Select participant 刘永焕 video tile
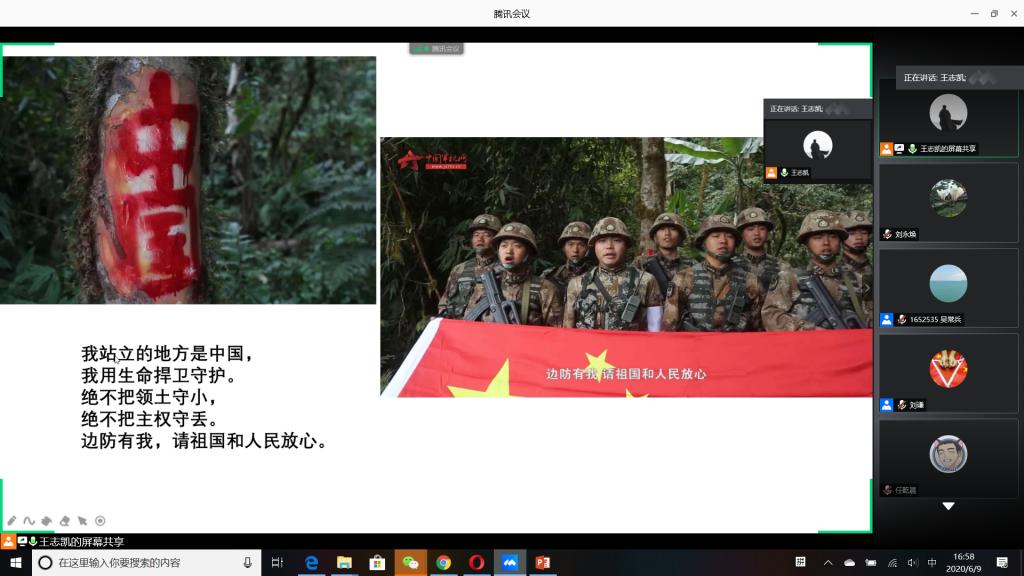Screen dimensions: 1024x576 pos(948,203)
